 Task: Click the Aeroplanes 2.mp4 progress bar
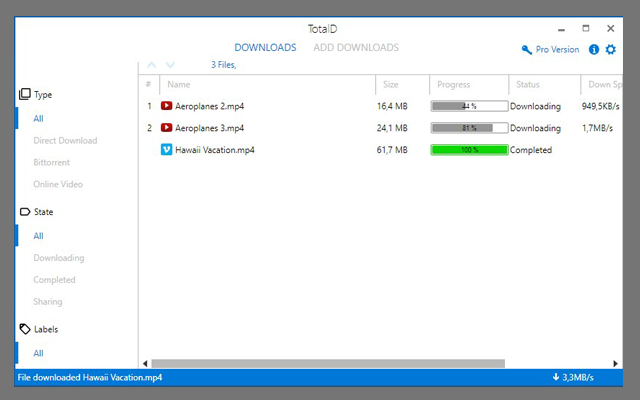[x=469, y=106]
